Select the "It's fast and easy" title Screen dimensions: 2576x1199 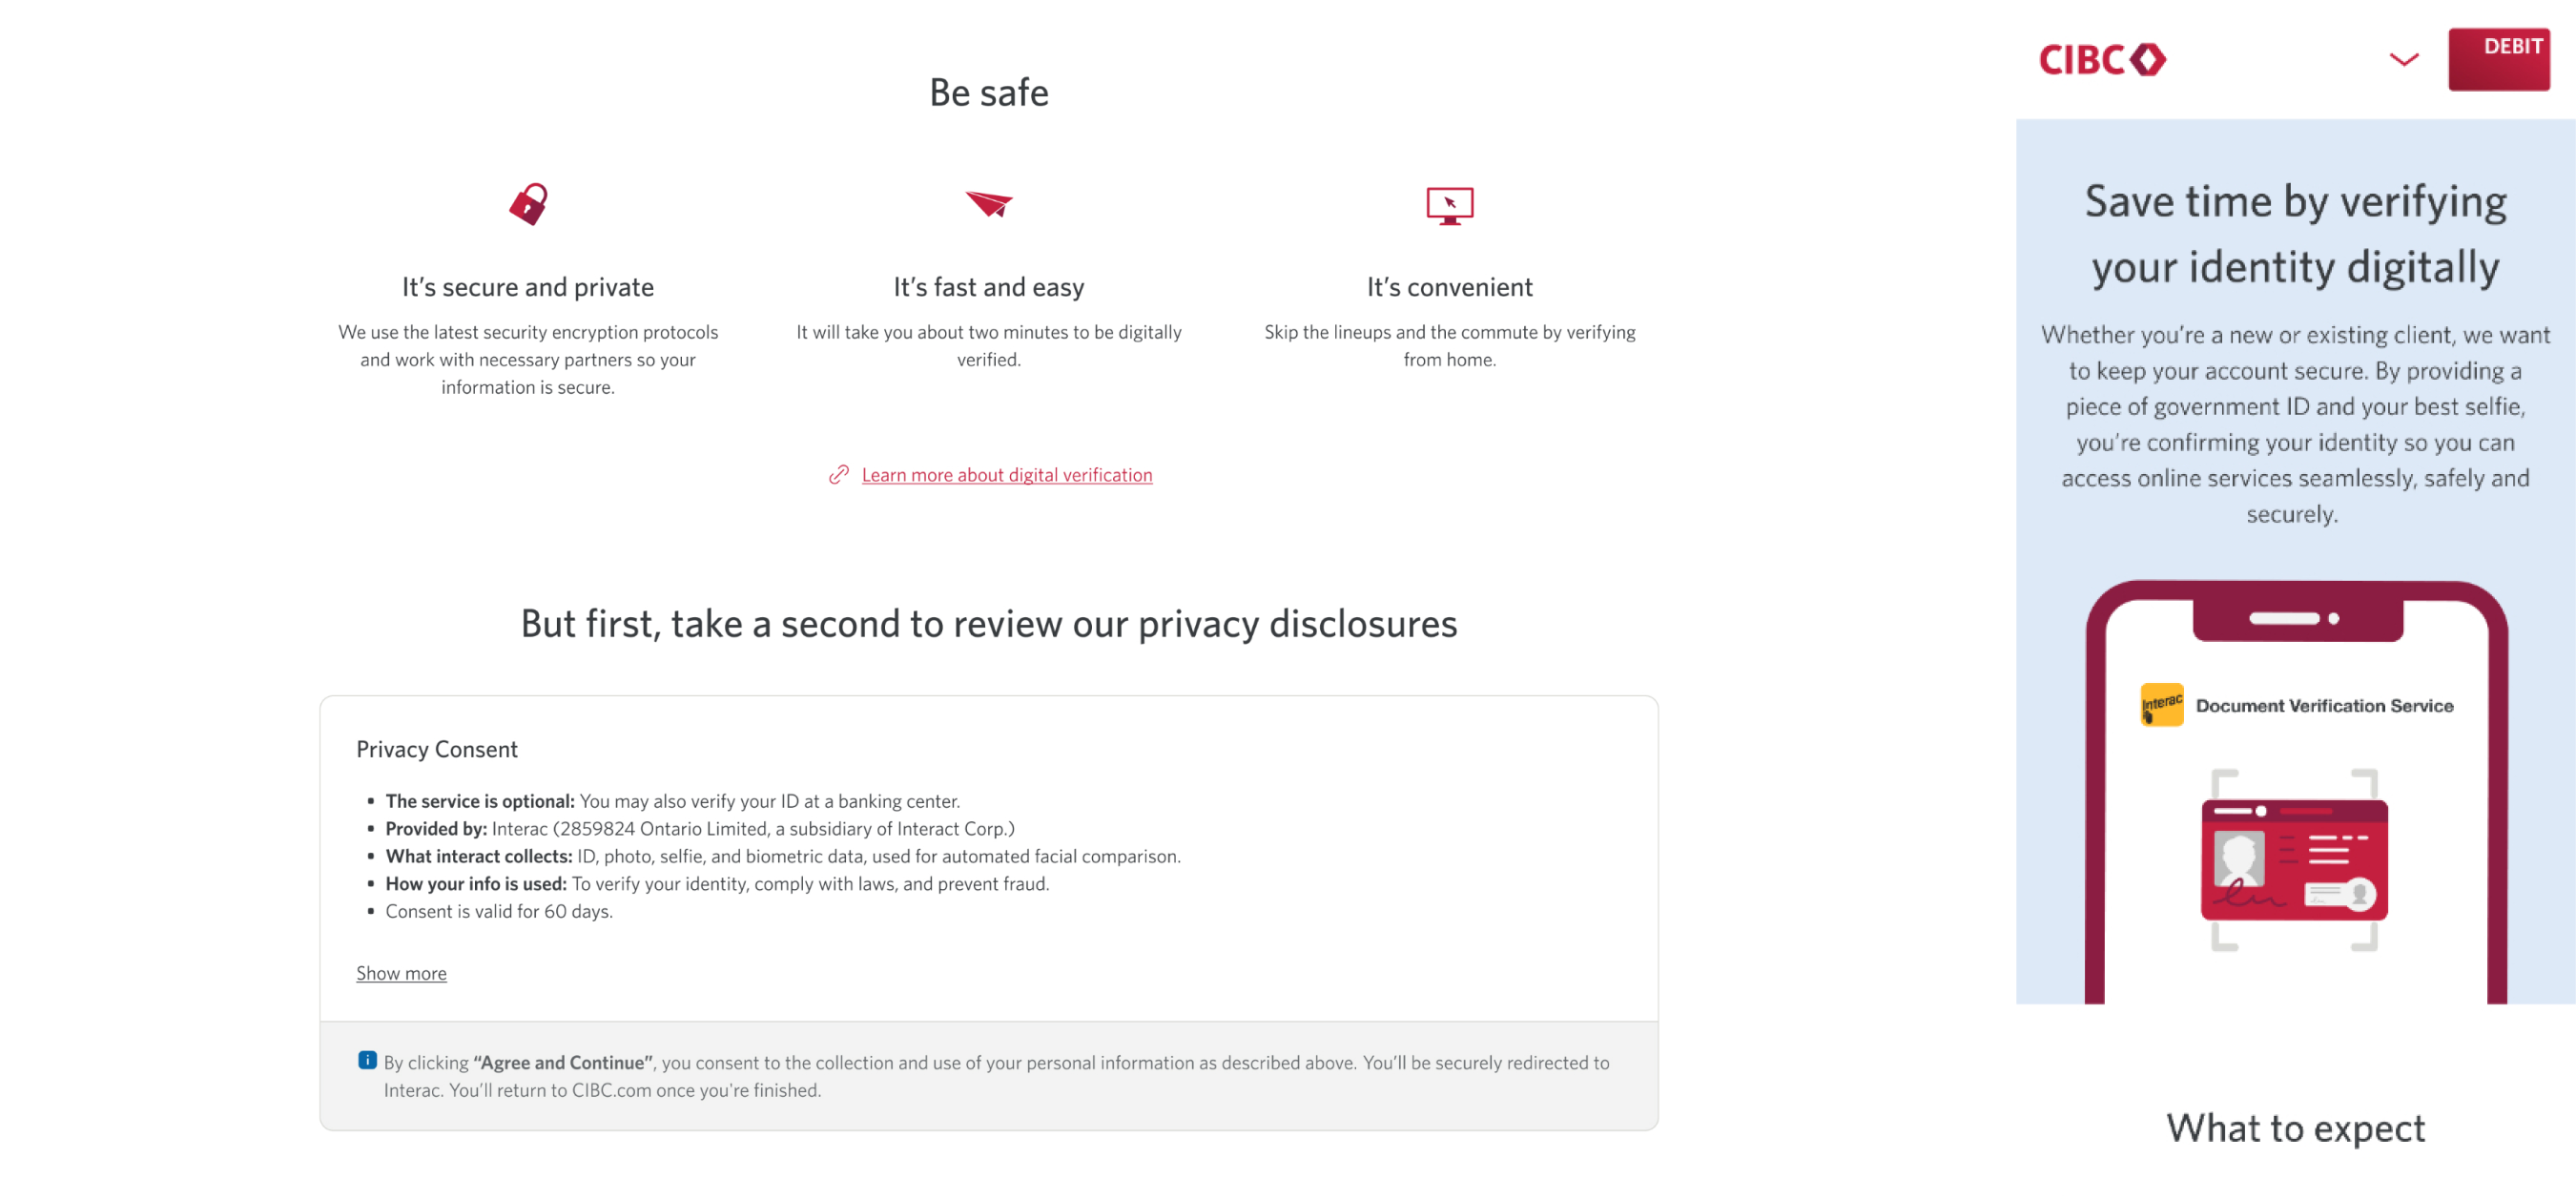pyautogui.click(x=989, y=287)
